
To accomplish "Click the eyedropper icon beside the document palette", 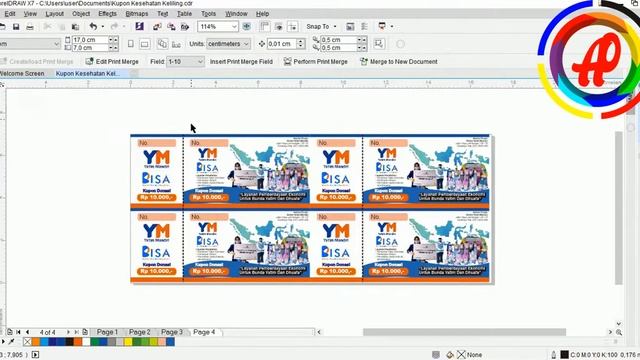I will click(x=11, y=341).
